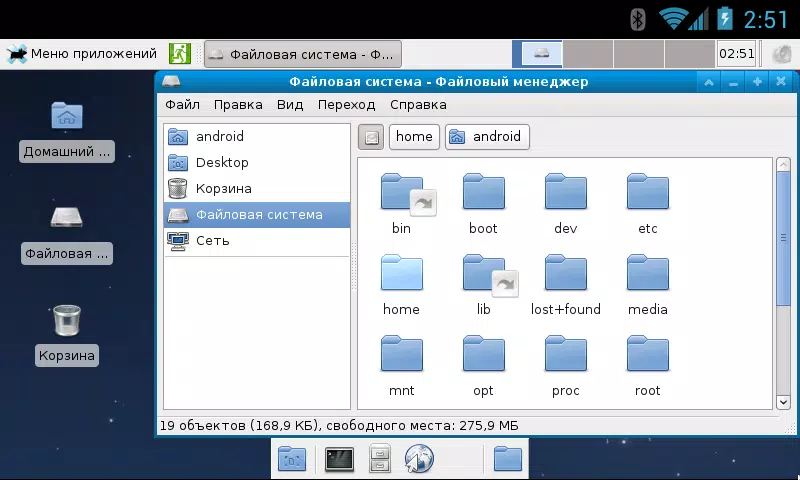The width and height of the screenshot is (800, 480).
Task: Click the home path button
Action: pyautogui.click(x=414, y=137)
